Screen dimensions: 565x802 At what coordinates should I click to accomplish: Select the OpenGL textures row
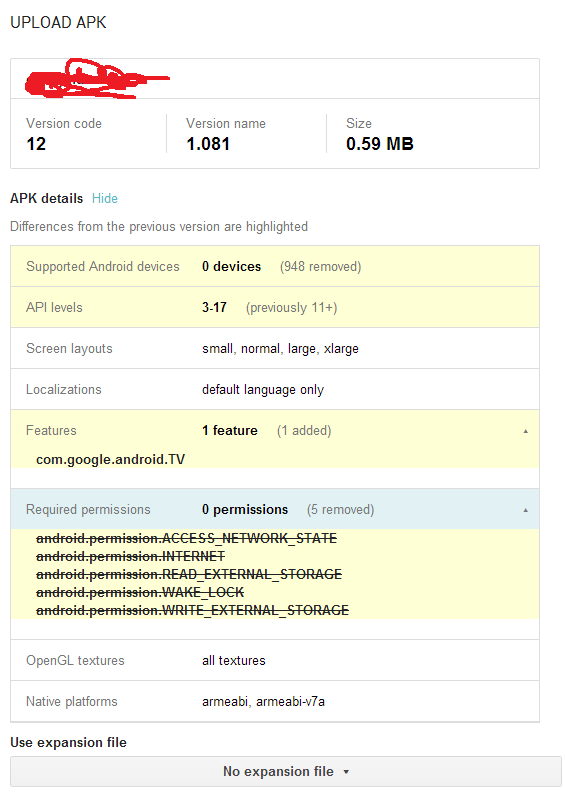pyautogui.click(x=275, y=660)
